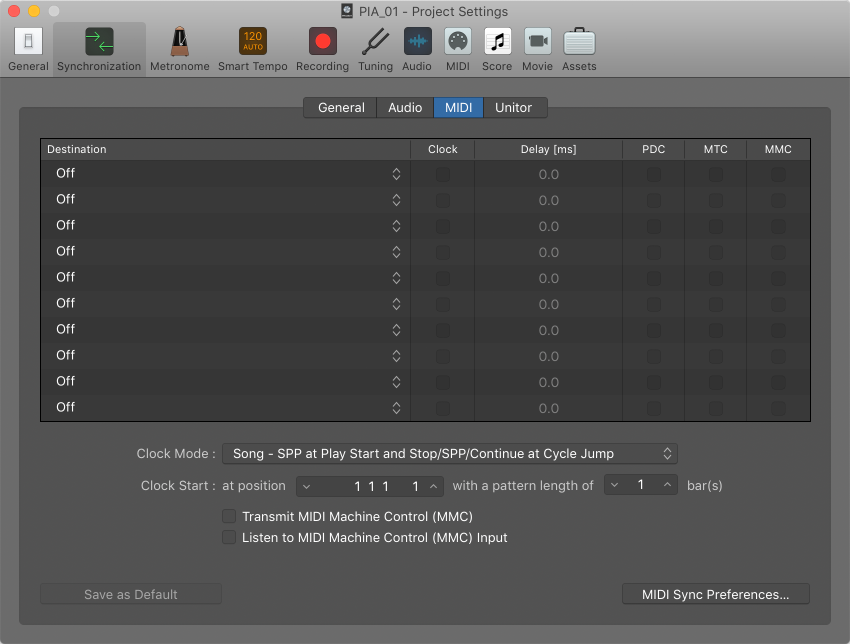Toggle MTC checkbox in first destination row
The width and height of the screenshot is (850, 644).
coord(716,175)
